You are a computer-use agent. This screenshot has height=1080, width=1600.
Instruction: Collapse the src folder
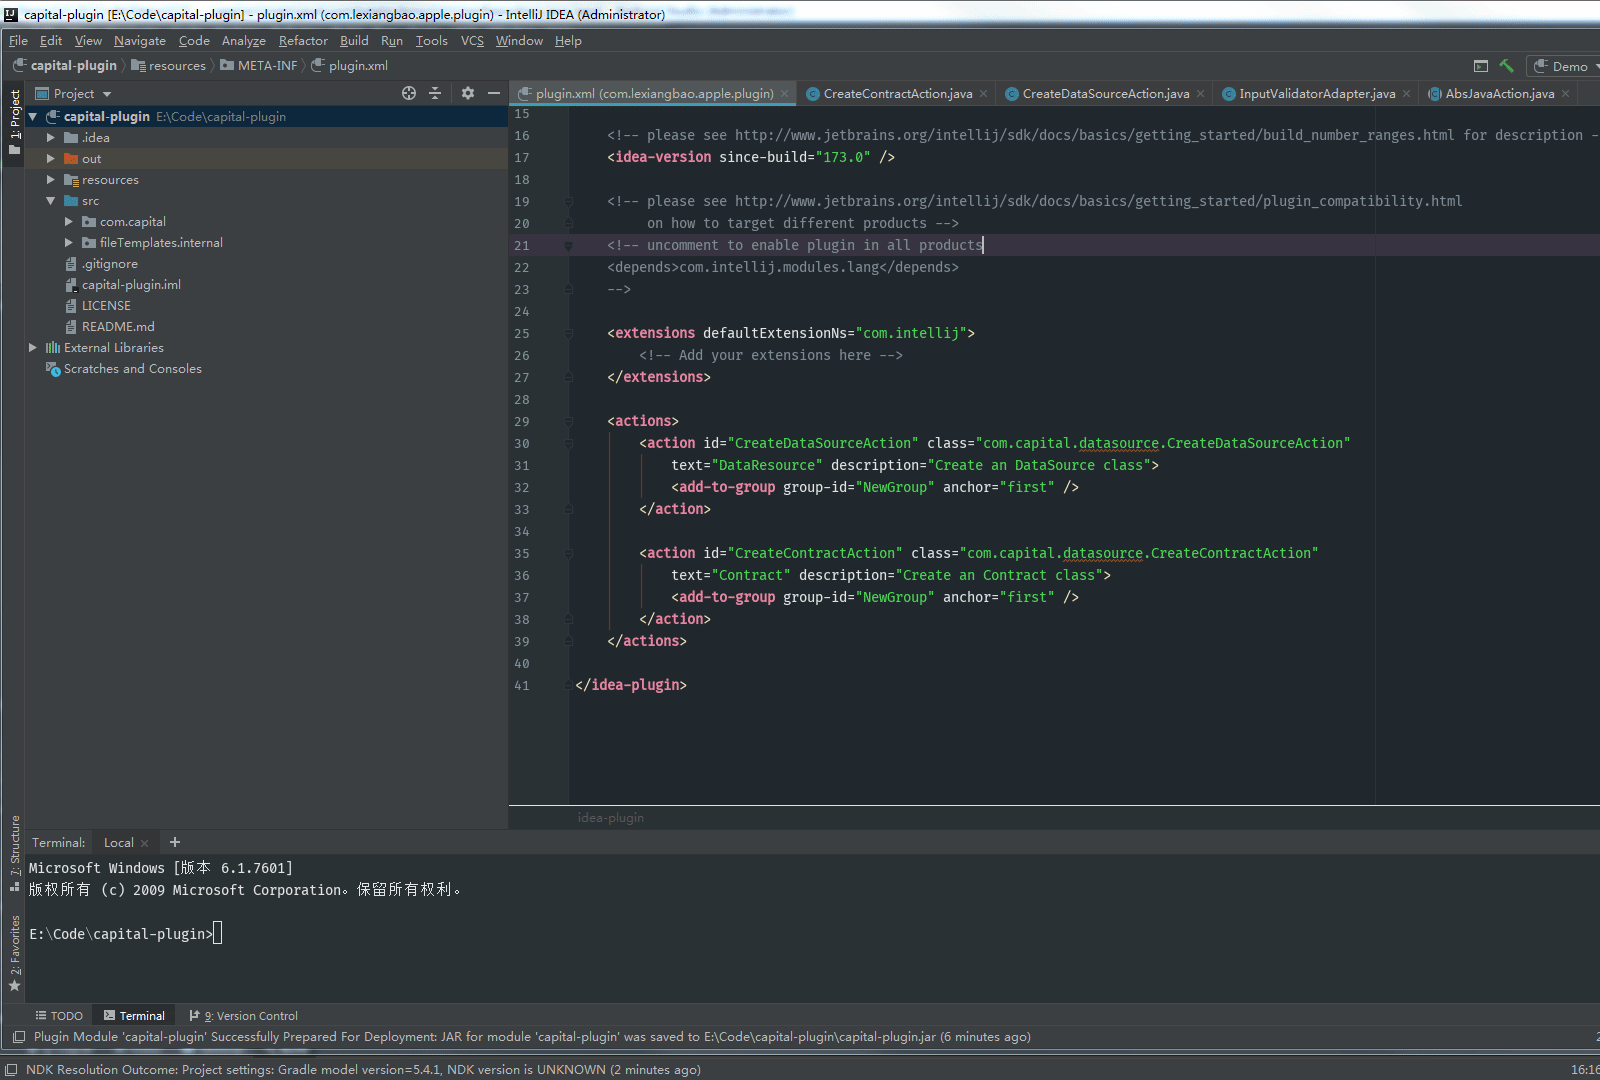point(51,201)
